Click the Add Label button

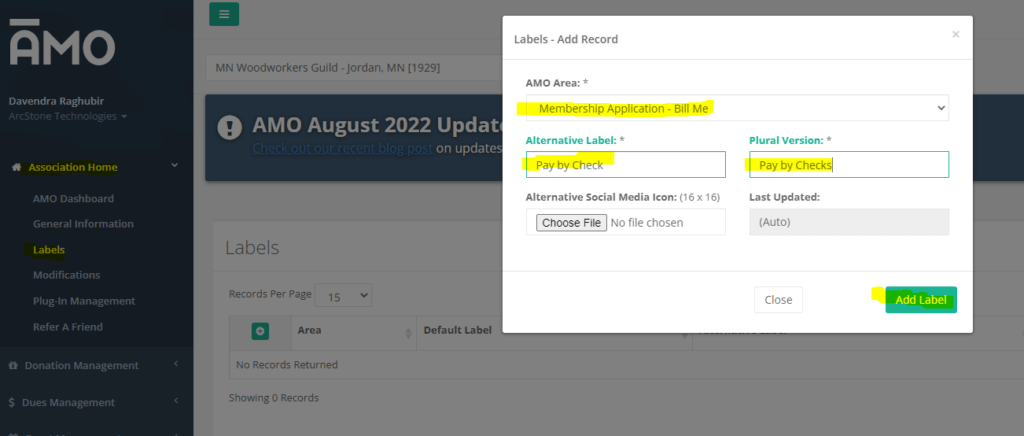pyautogui.click(x=920, y=300)
